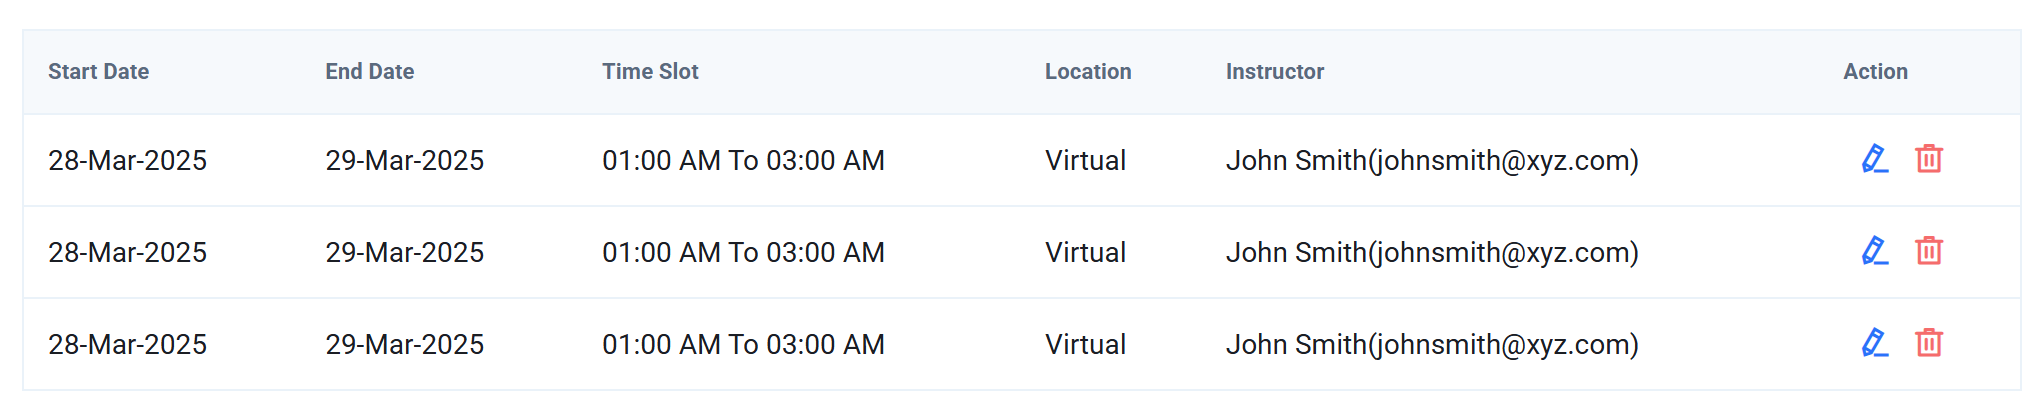Viewport: 2043px width, 417px height.
Task: Click second row's John Smith instructor cell
Action: point(1432,252)
